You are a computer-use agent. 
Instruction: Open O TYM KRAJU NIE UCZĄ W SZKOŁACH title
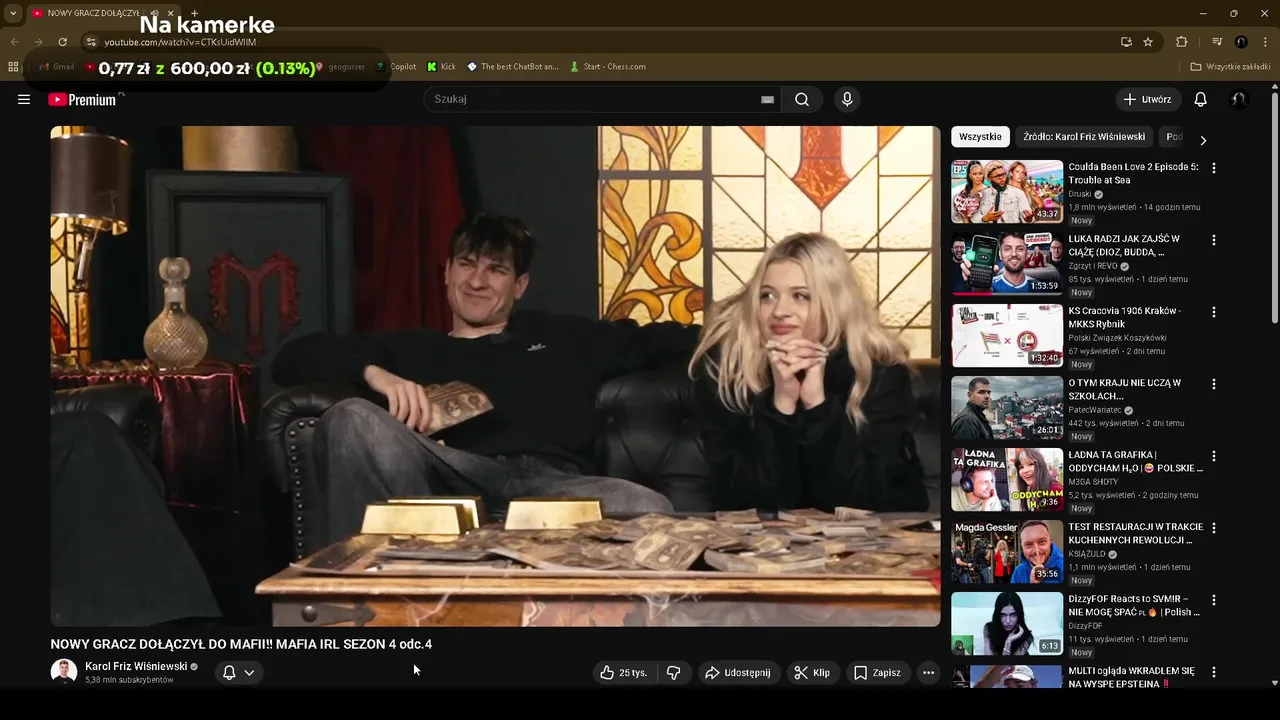(x=1125, y=390)
